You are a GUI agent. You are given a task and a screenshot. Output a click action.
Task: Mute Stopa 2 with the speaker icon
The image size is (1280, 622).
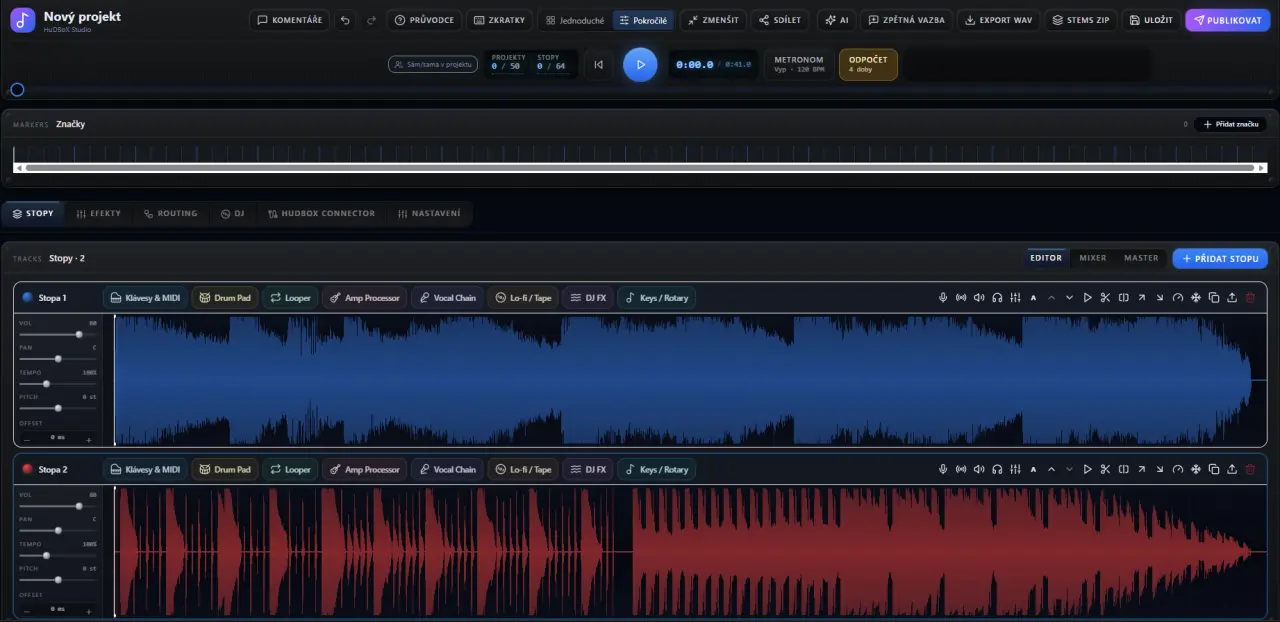click(979, 469)
